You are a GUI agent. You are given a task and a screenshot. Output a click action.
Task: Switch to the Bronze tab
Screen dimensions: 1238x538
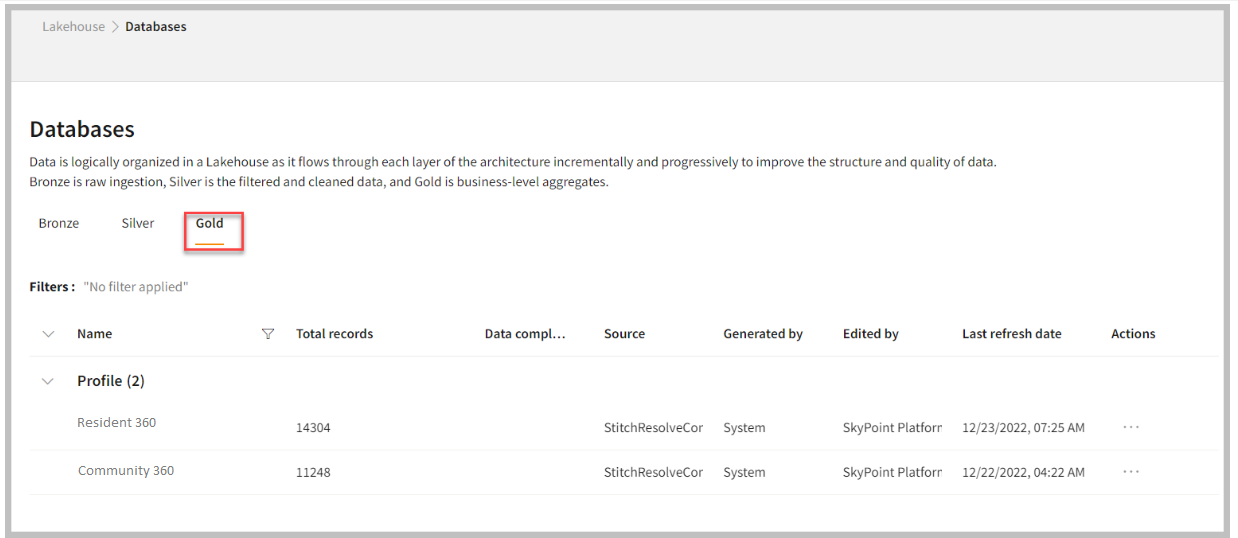tap(59, 223)
